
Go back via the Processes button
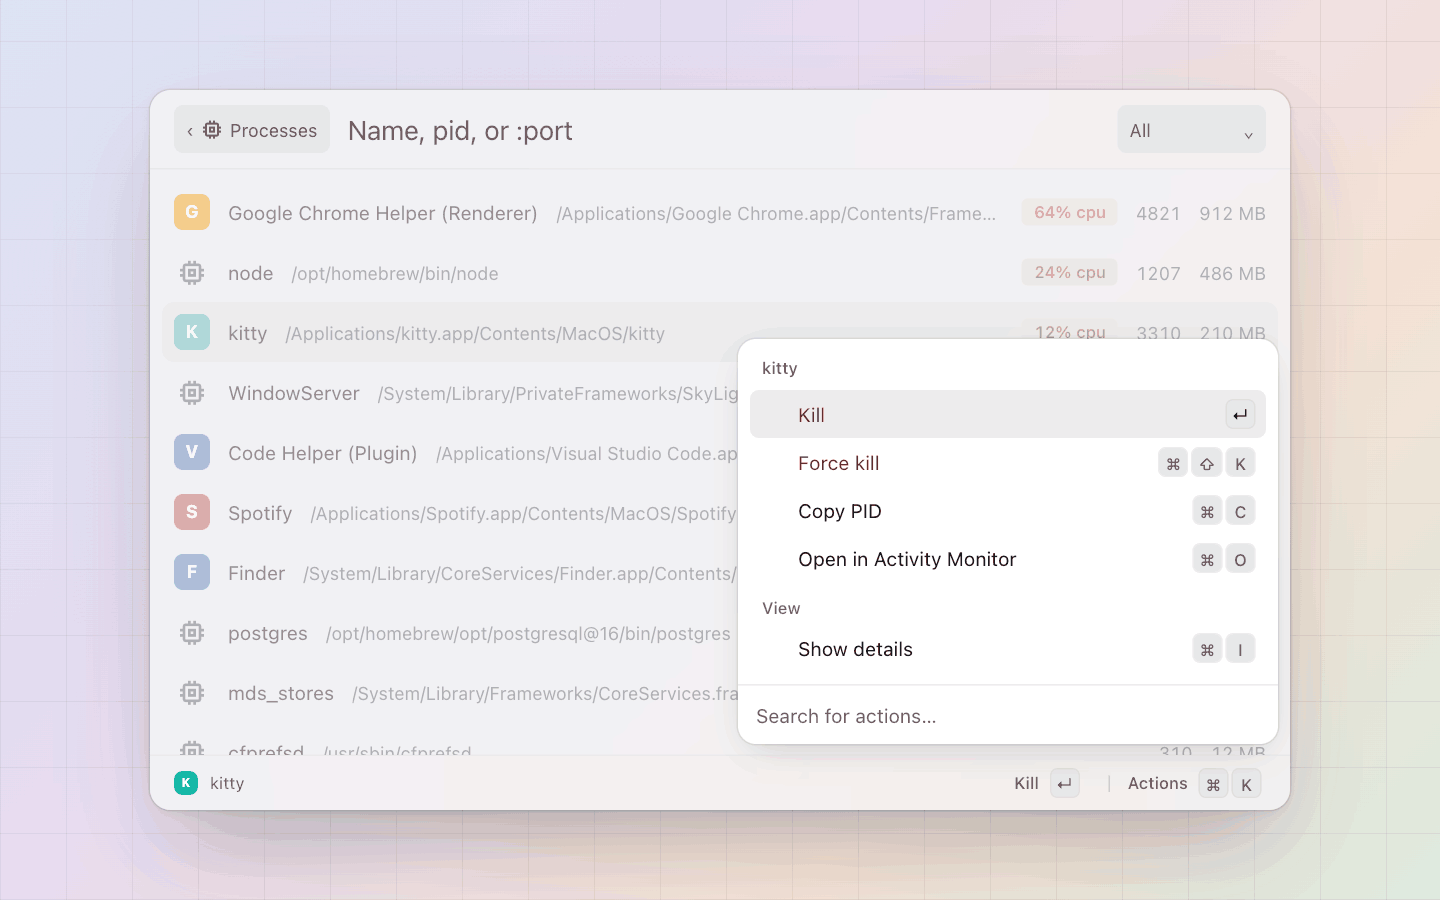click(x=252, y=130)
